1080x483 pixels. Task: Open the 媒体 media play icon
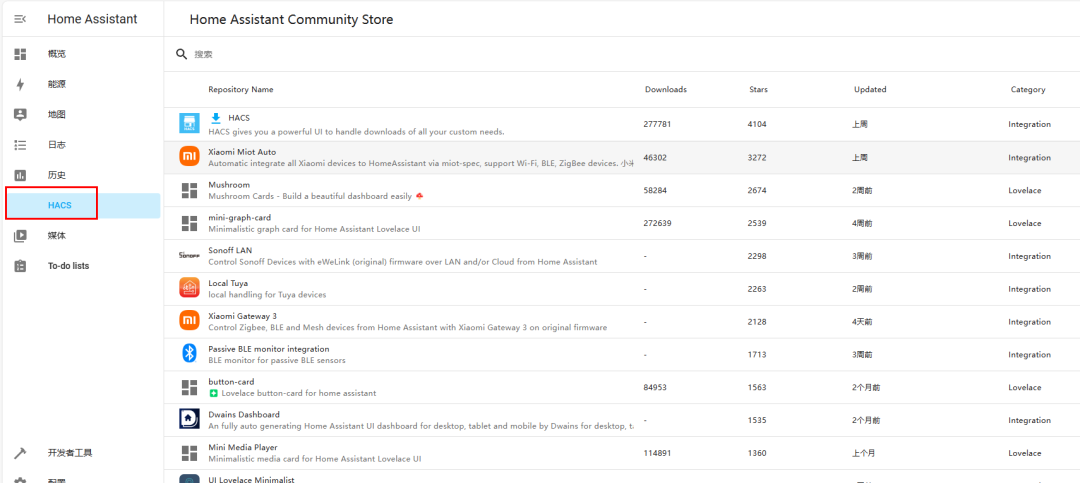click(x=20, y=236)
